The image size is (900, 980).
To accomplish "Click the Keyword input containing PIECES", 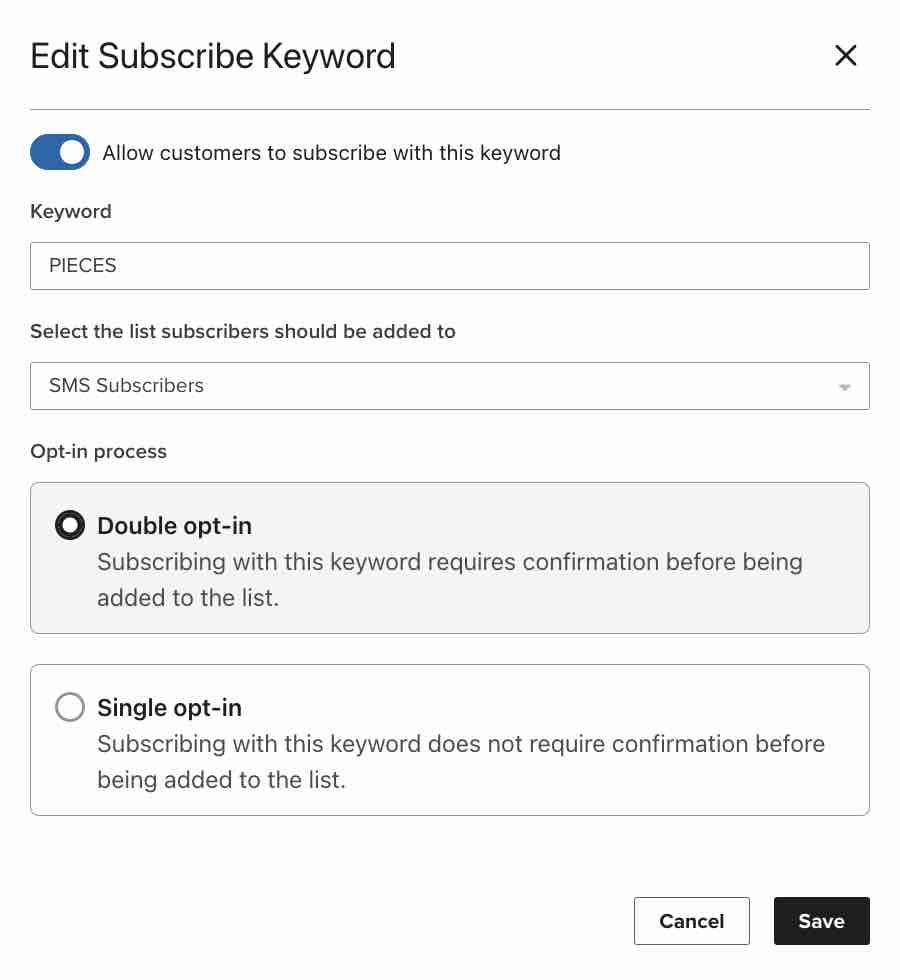I will point(450,266).
